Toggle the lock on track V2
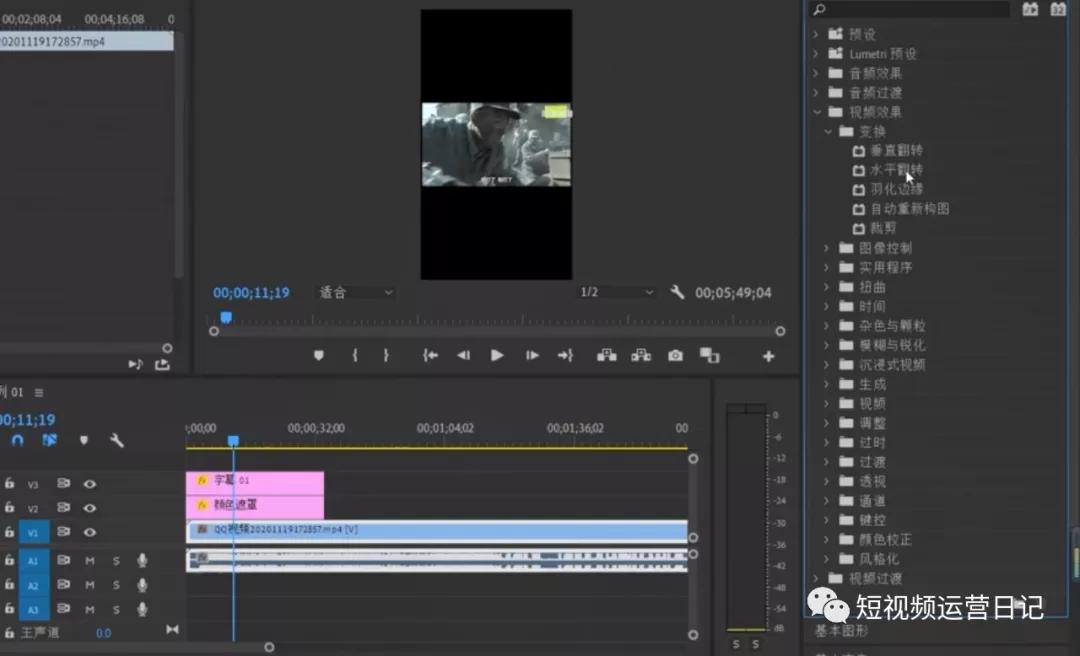This screenshot has width=1080, height=656. [9, 508]
